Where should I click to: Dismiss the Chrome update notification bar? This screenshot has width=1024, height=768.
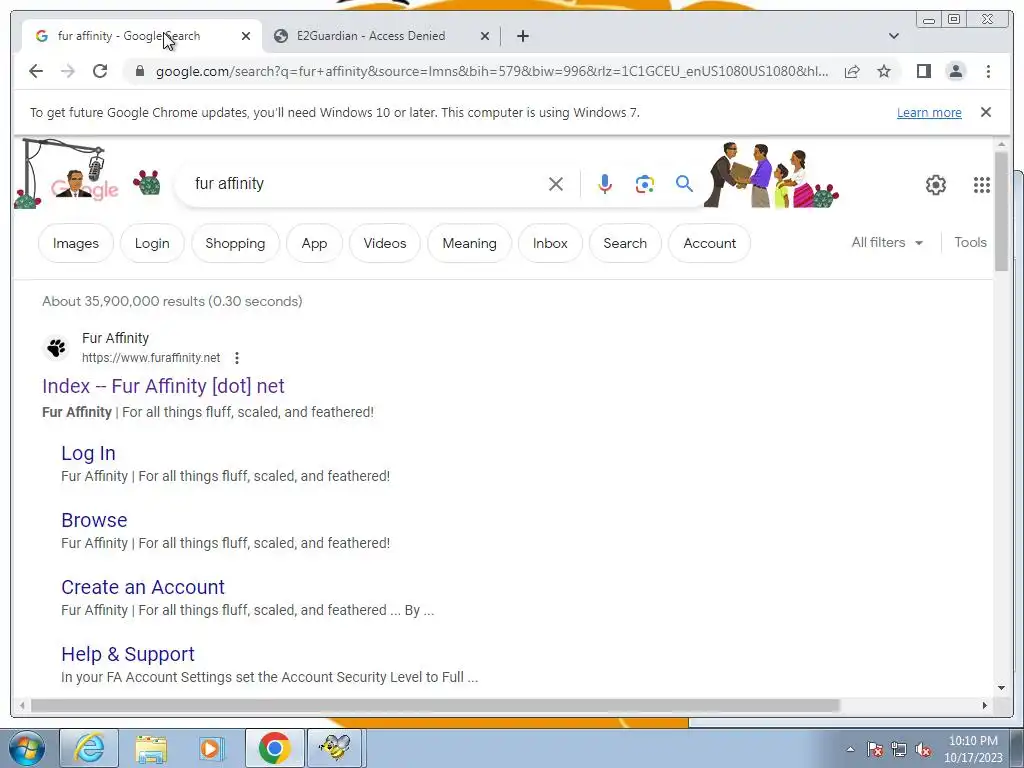[x=986, y=112]
